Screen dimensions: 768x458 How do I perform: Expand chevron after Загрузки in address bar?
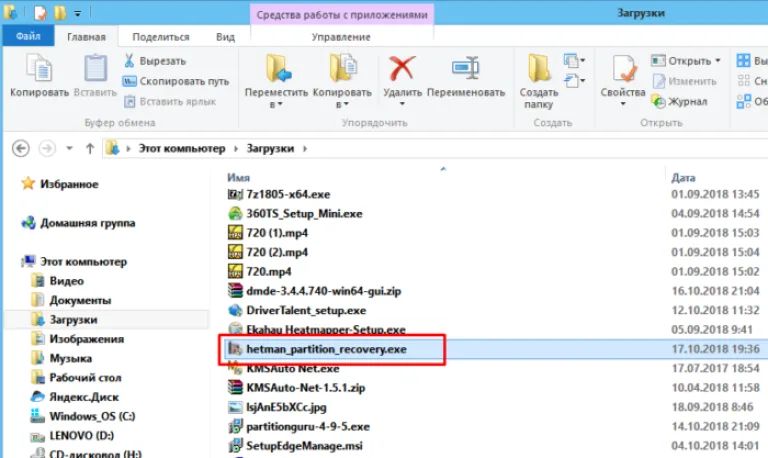coord(305,148)
